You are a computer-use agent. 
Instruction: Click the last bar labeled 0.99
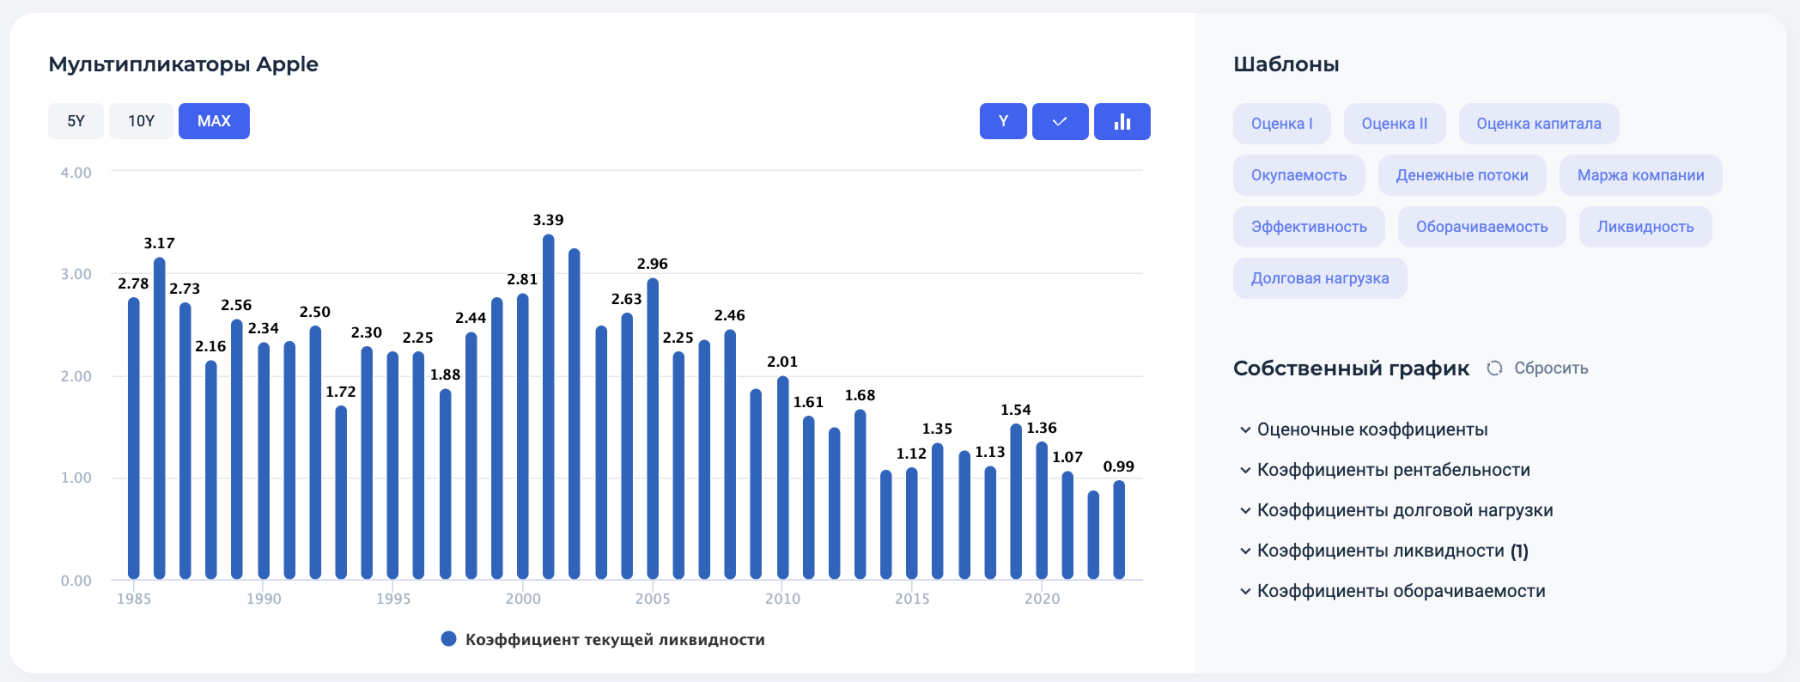coord(1119,530)
